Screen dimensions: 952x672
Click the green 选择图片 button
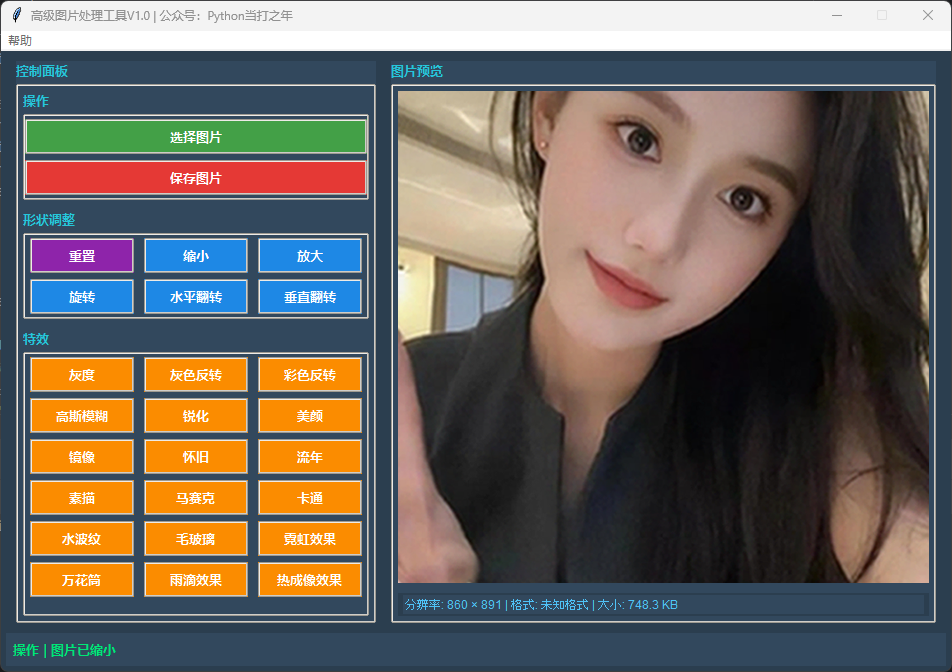coord(196,137)
